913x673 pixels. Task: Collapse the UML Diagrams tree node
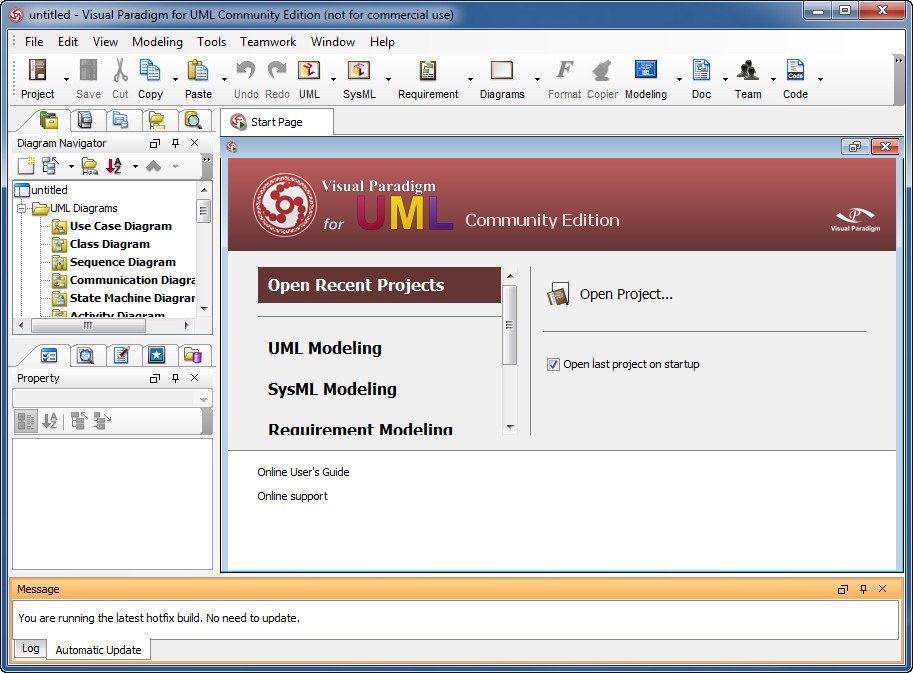pyautogui.click(x=22, y=208)
